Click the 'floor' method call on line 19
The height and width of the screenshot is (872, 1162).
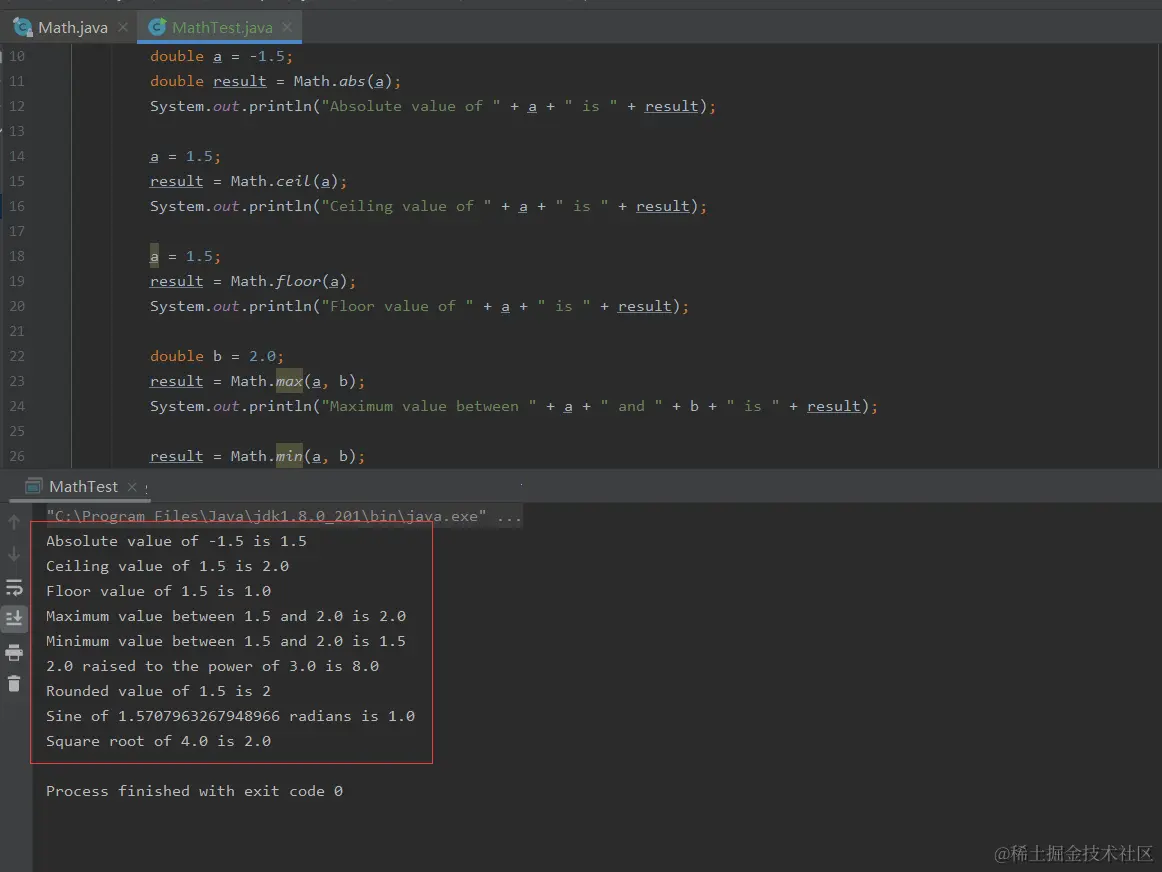click(298, 282)
